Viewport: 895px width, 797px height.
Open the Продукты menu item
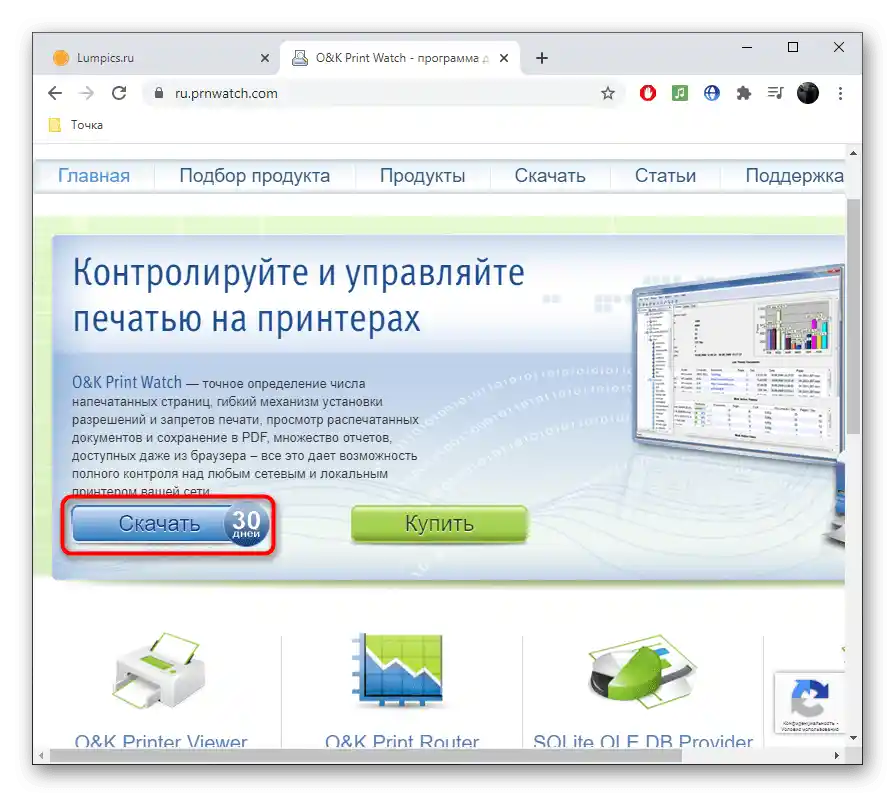pyautogui.click(x=422, y=175)
